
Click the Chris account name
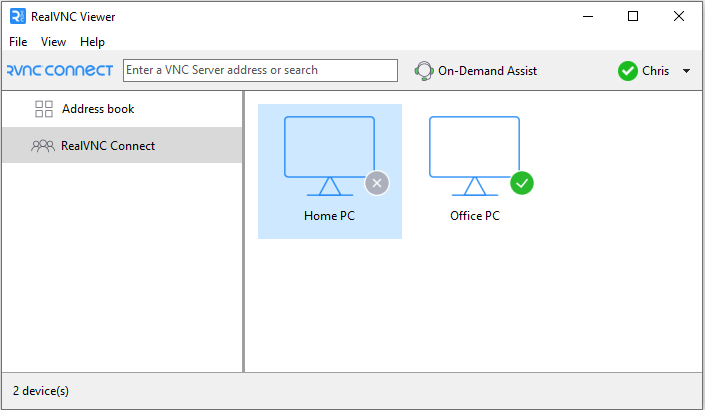[x=656, y=71]
